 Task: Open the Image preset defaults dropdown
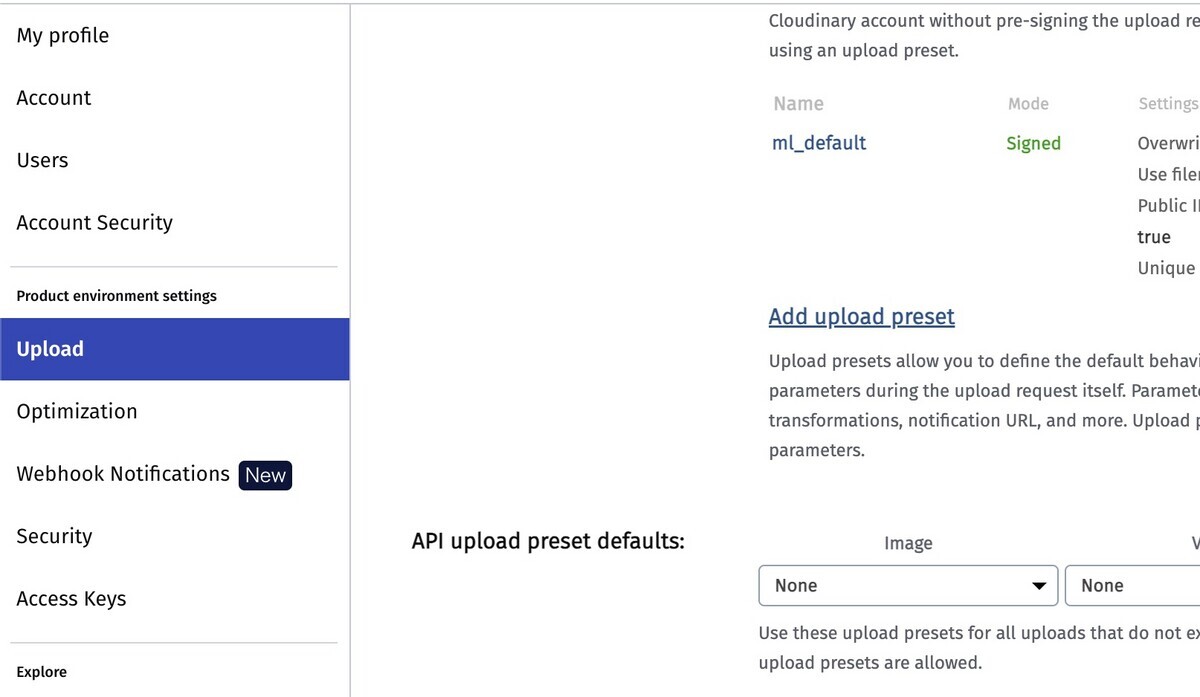click(907, 585)
